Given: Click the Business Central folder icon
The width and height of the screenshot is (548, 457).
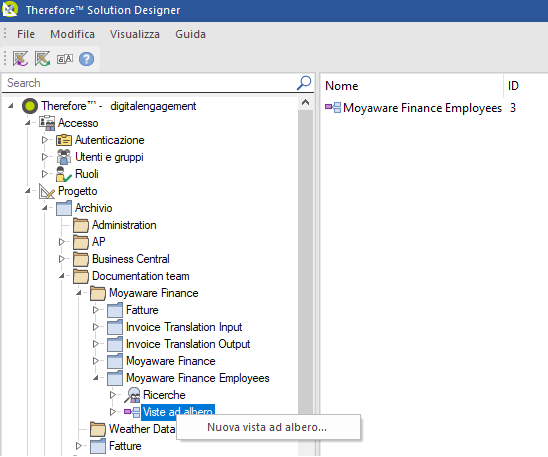Looking at the screenshot, I should [81, 259].
